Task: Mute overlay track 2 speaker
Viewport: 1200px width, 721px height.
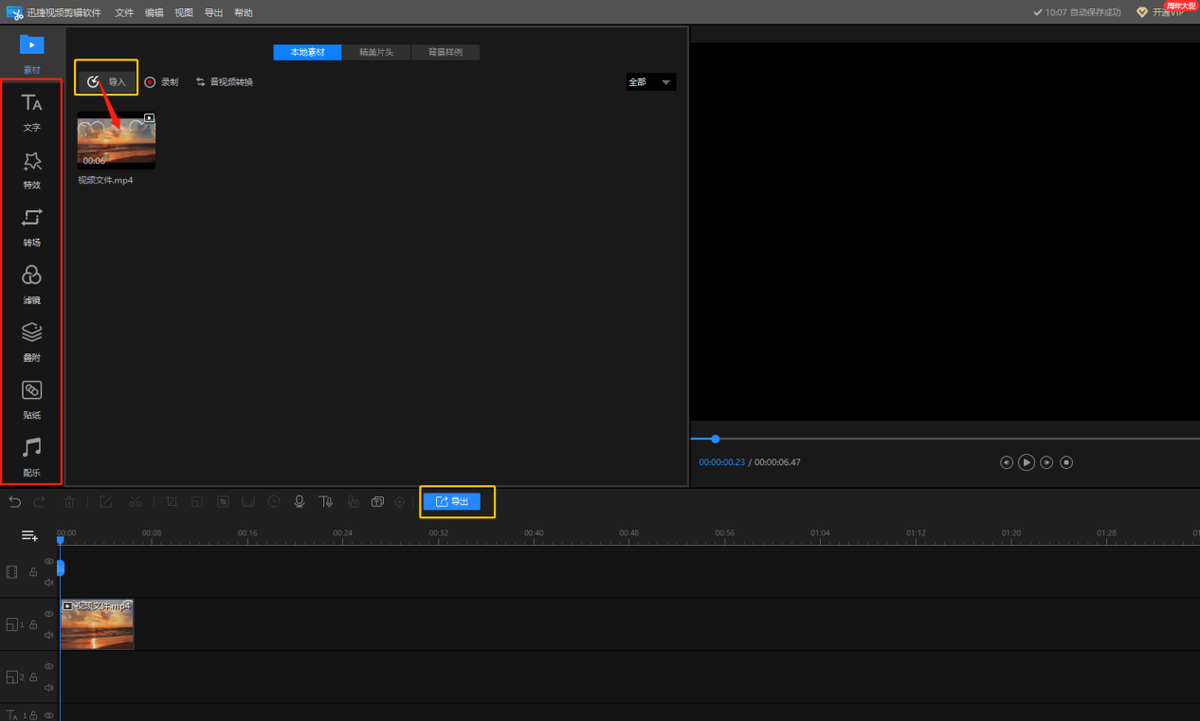Action: [x=49, y=688]
